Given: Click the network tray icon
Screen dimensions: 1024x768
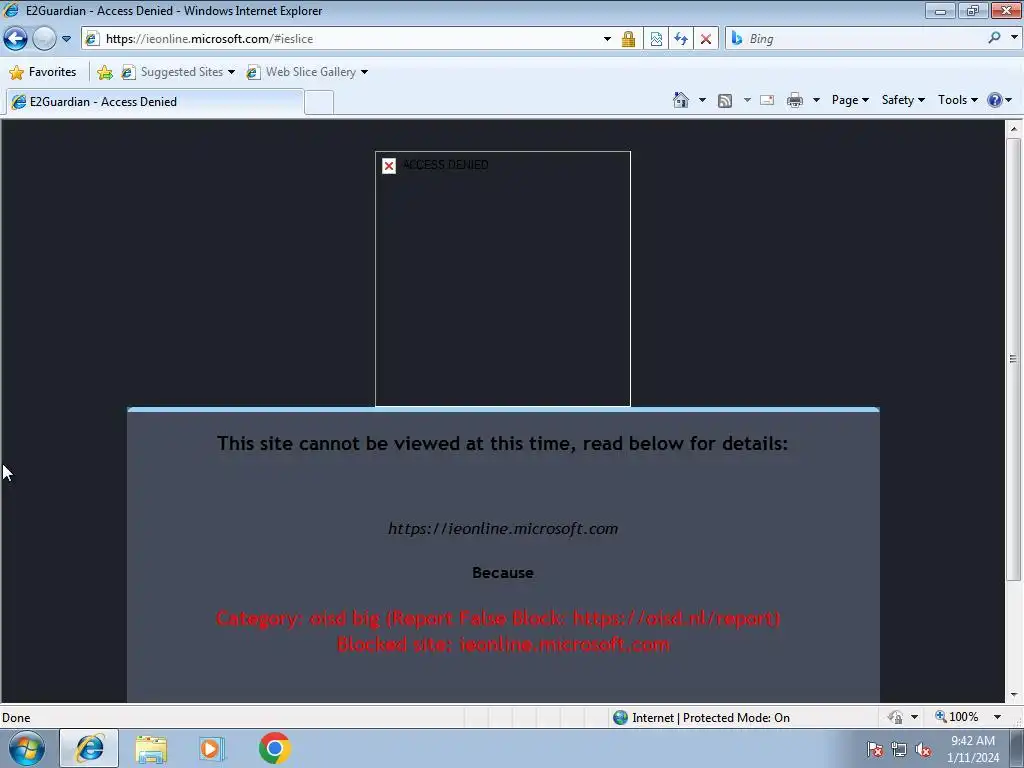Looking at the screenshot, I should (x=899, y=749).
